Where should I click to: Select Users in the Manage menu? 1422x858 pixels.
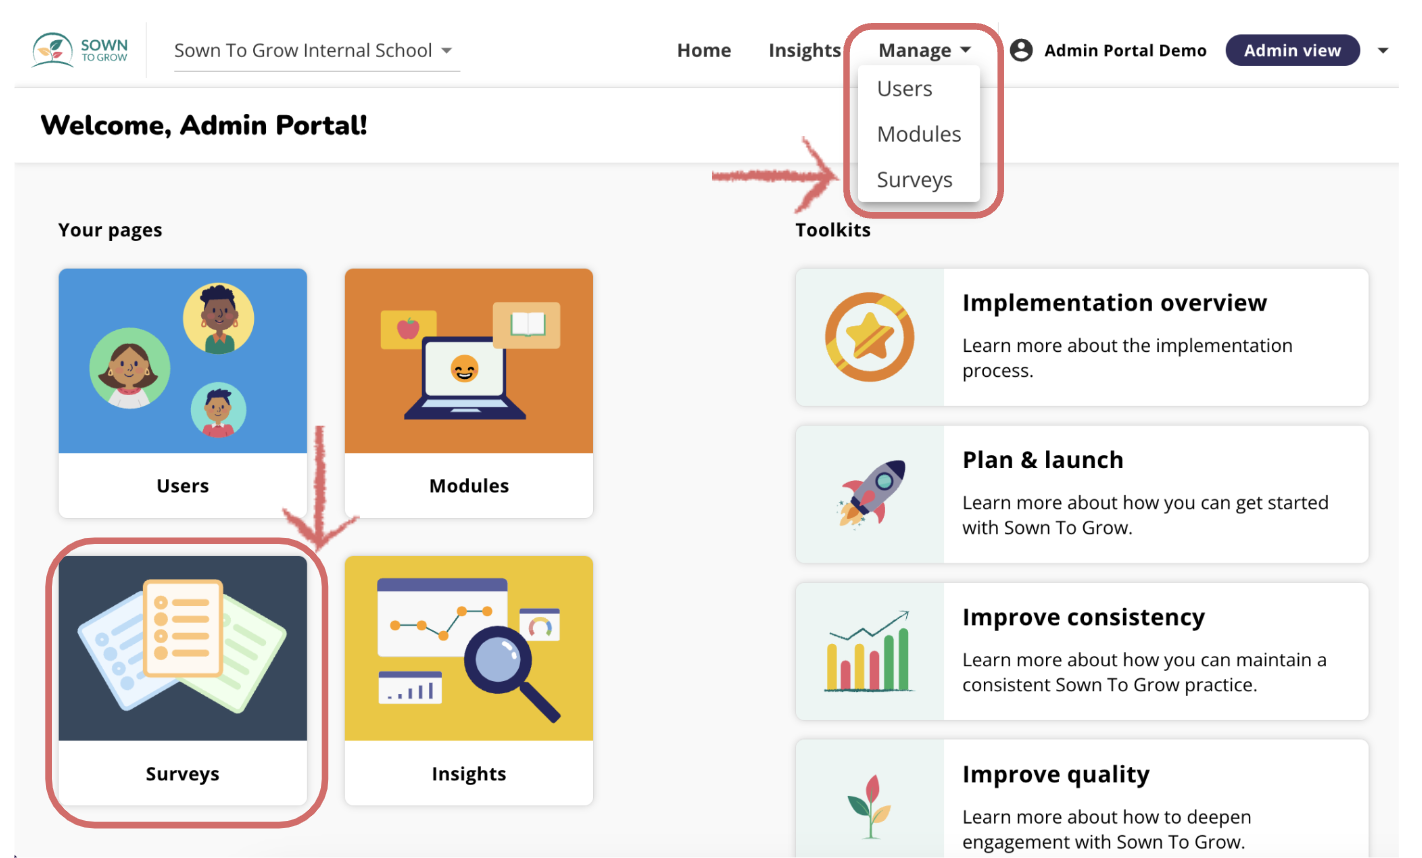[x=905, y=89]
